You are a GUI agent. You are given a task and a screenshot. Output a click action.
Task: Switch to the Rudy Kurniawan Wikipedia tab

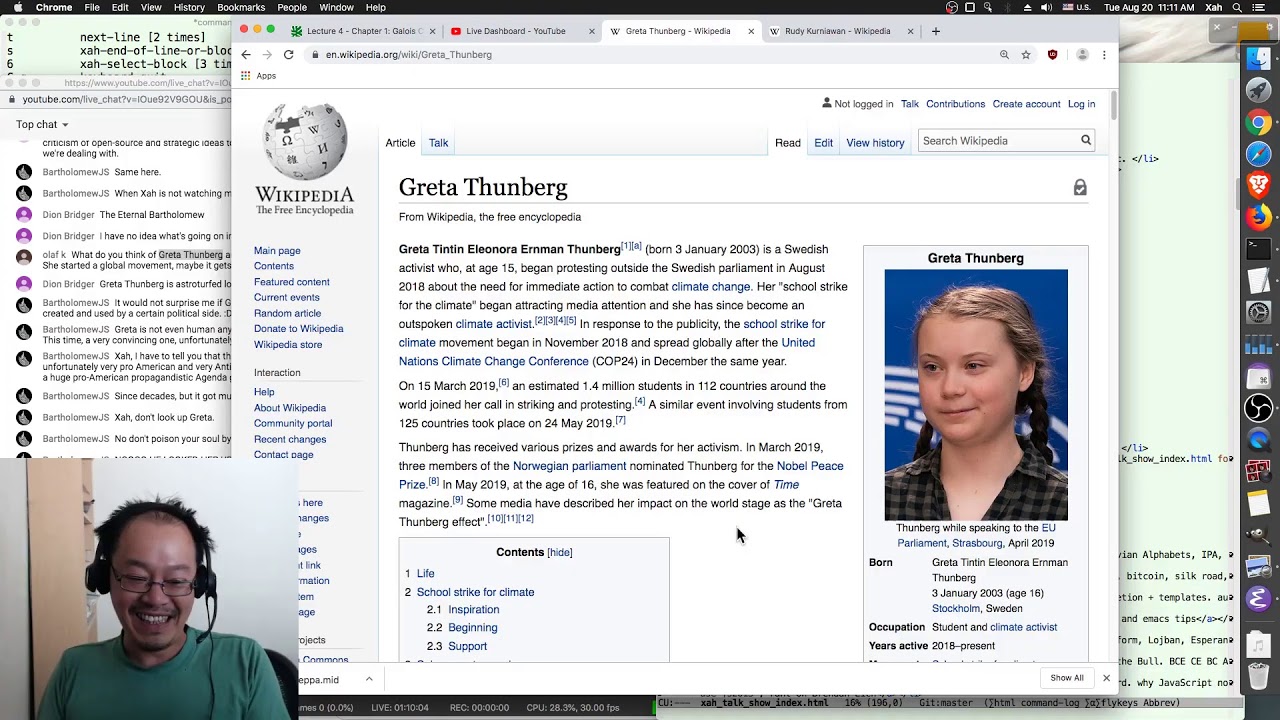pyautogui.click(x=841, y=31)
